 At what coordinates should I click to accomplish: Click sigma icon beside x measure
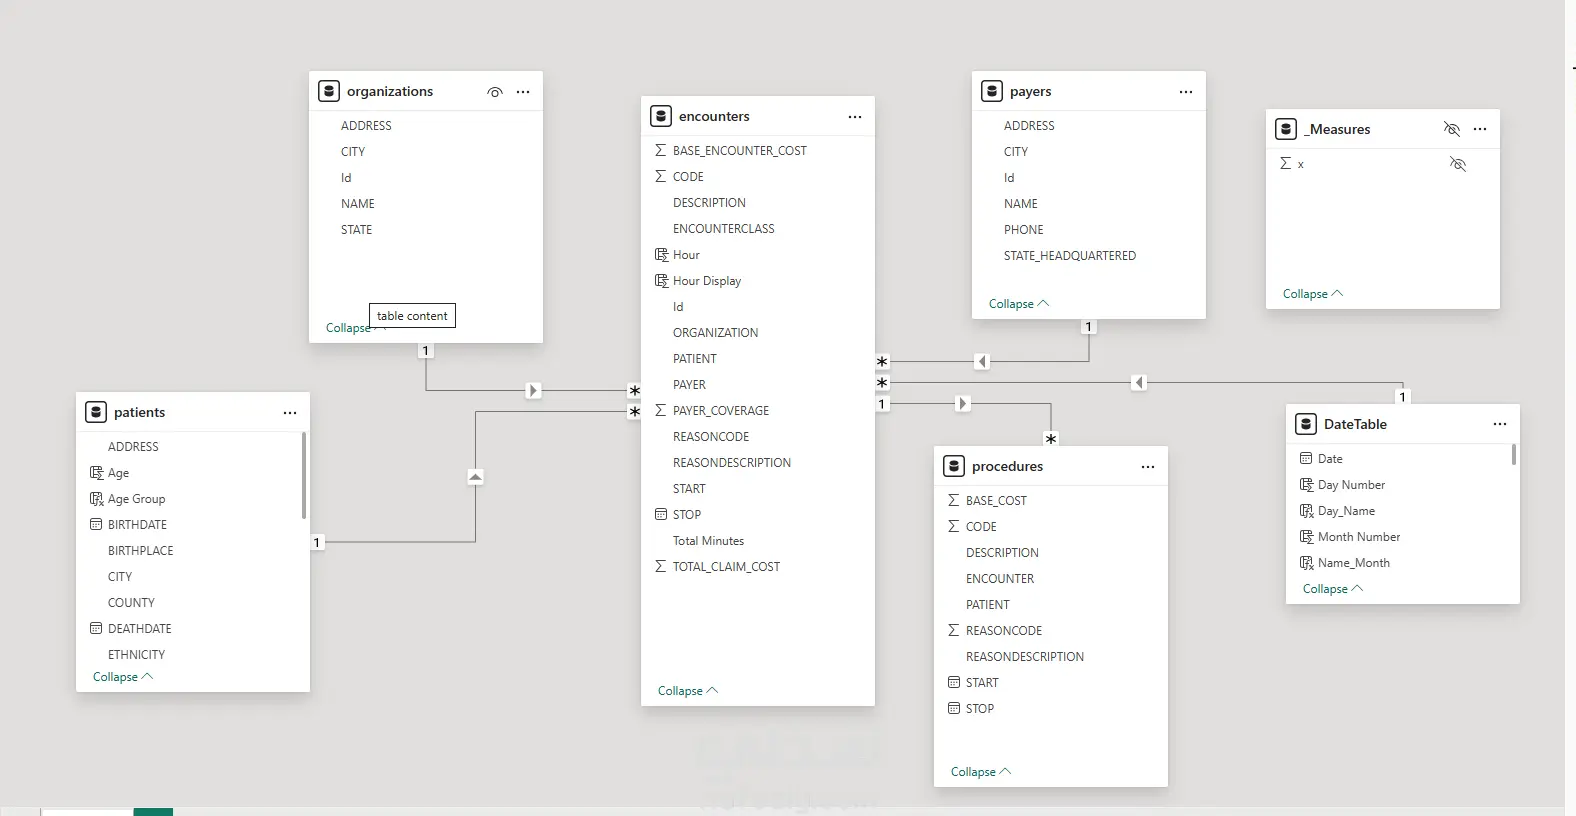point(1285,163)
